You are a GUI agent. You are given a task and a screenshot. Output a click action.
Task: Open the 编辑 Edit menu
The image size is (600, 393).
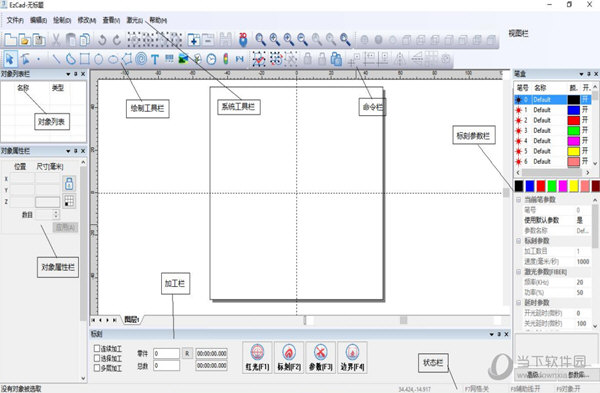(38, 20)
